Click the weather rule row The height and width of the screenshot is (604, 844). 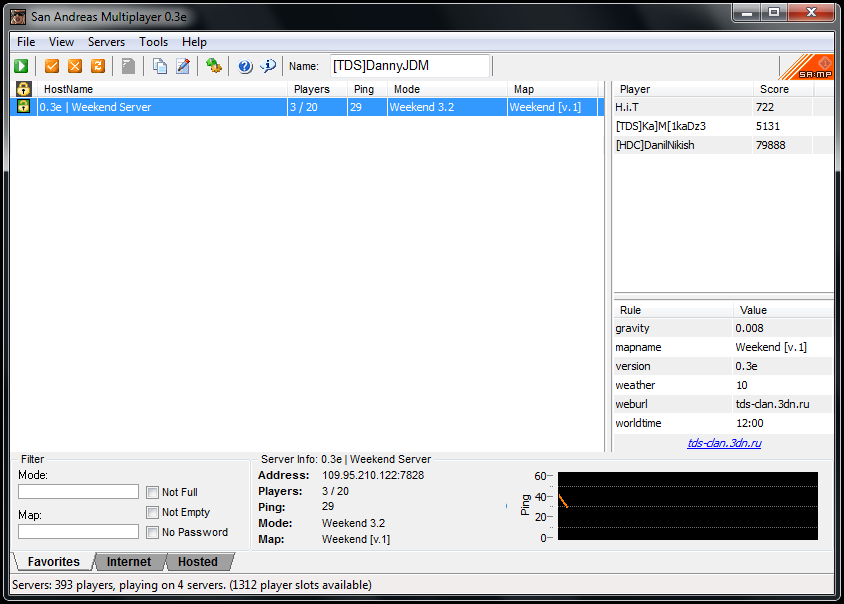click(723, 385)
